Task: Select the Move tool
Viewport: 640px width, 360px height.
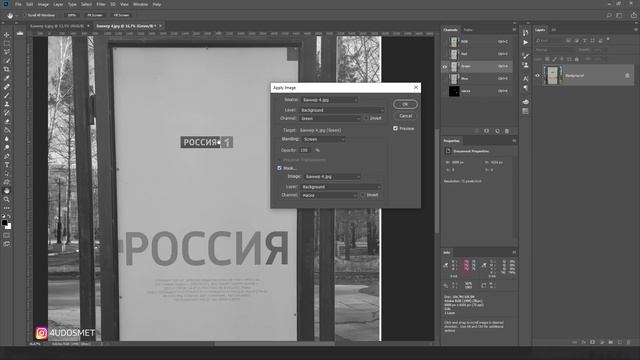Action: point(7,35)
